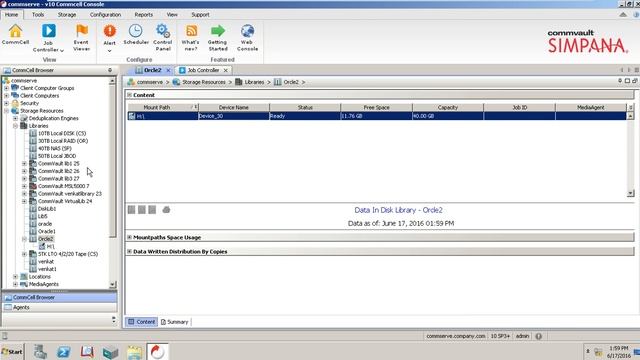The image size is (640, 360).
Task: Open the Alert dropdown arrow
Action: coord(109,51)
